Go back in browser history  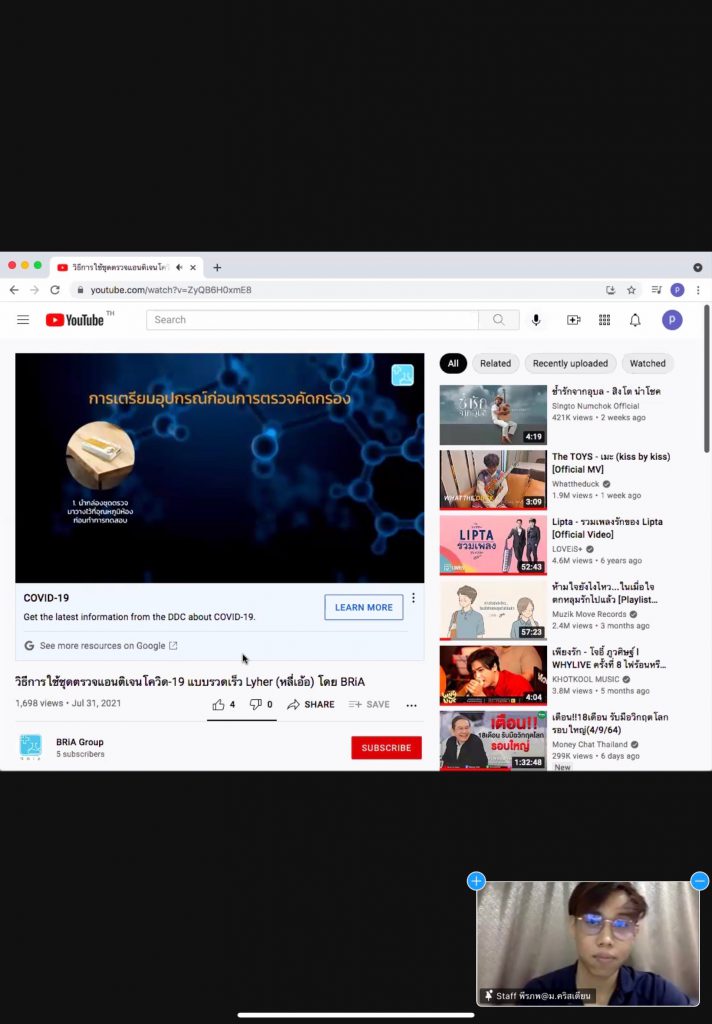[x=14, y=289]
